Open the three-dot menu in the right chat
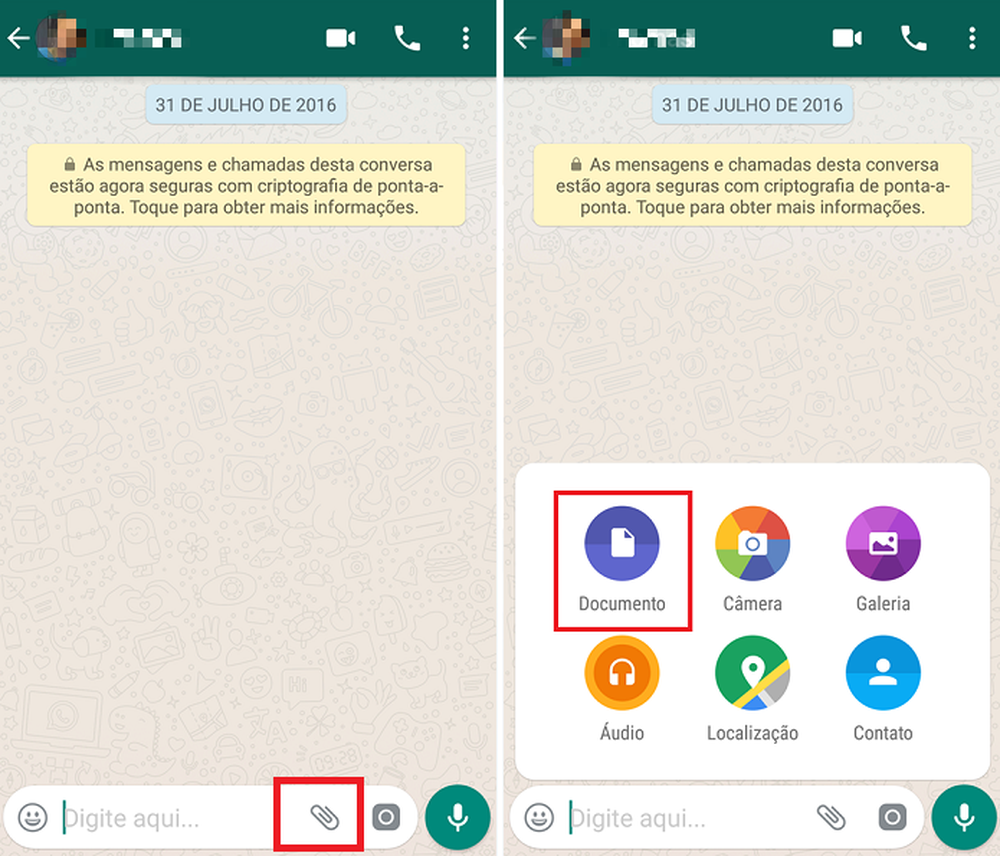 pyautogui.click(x=972, y=38)
